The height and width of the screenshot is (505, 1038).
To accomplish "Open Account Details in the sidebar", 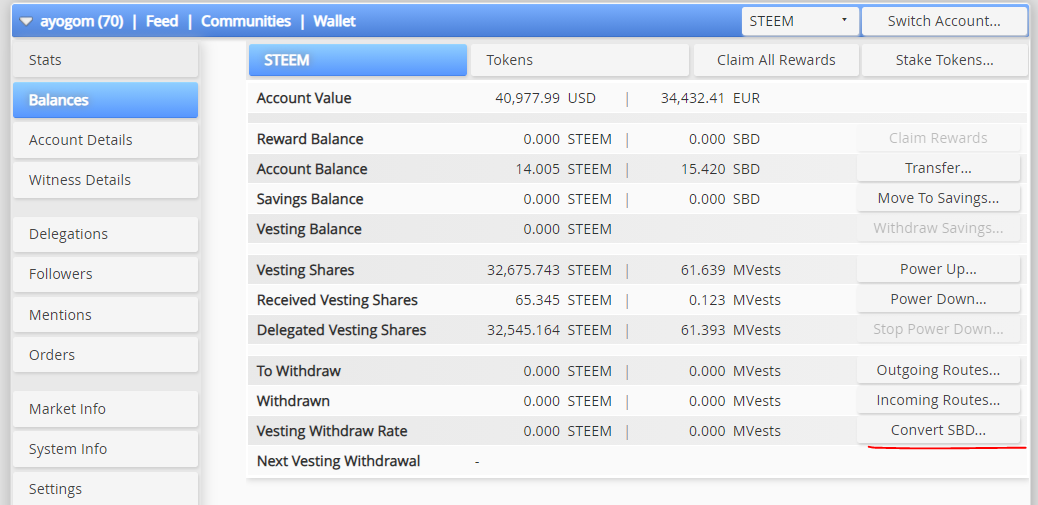I will pos(105,140).
